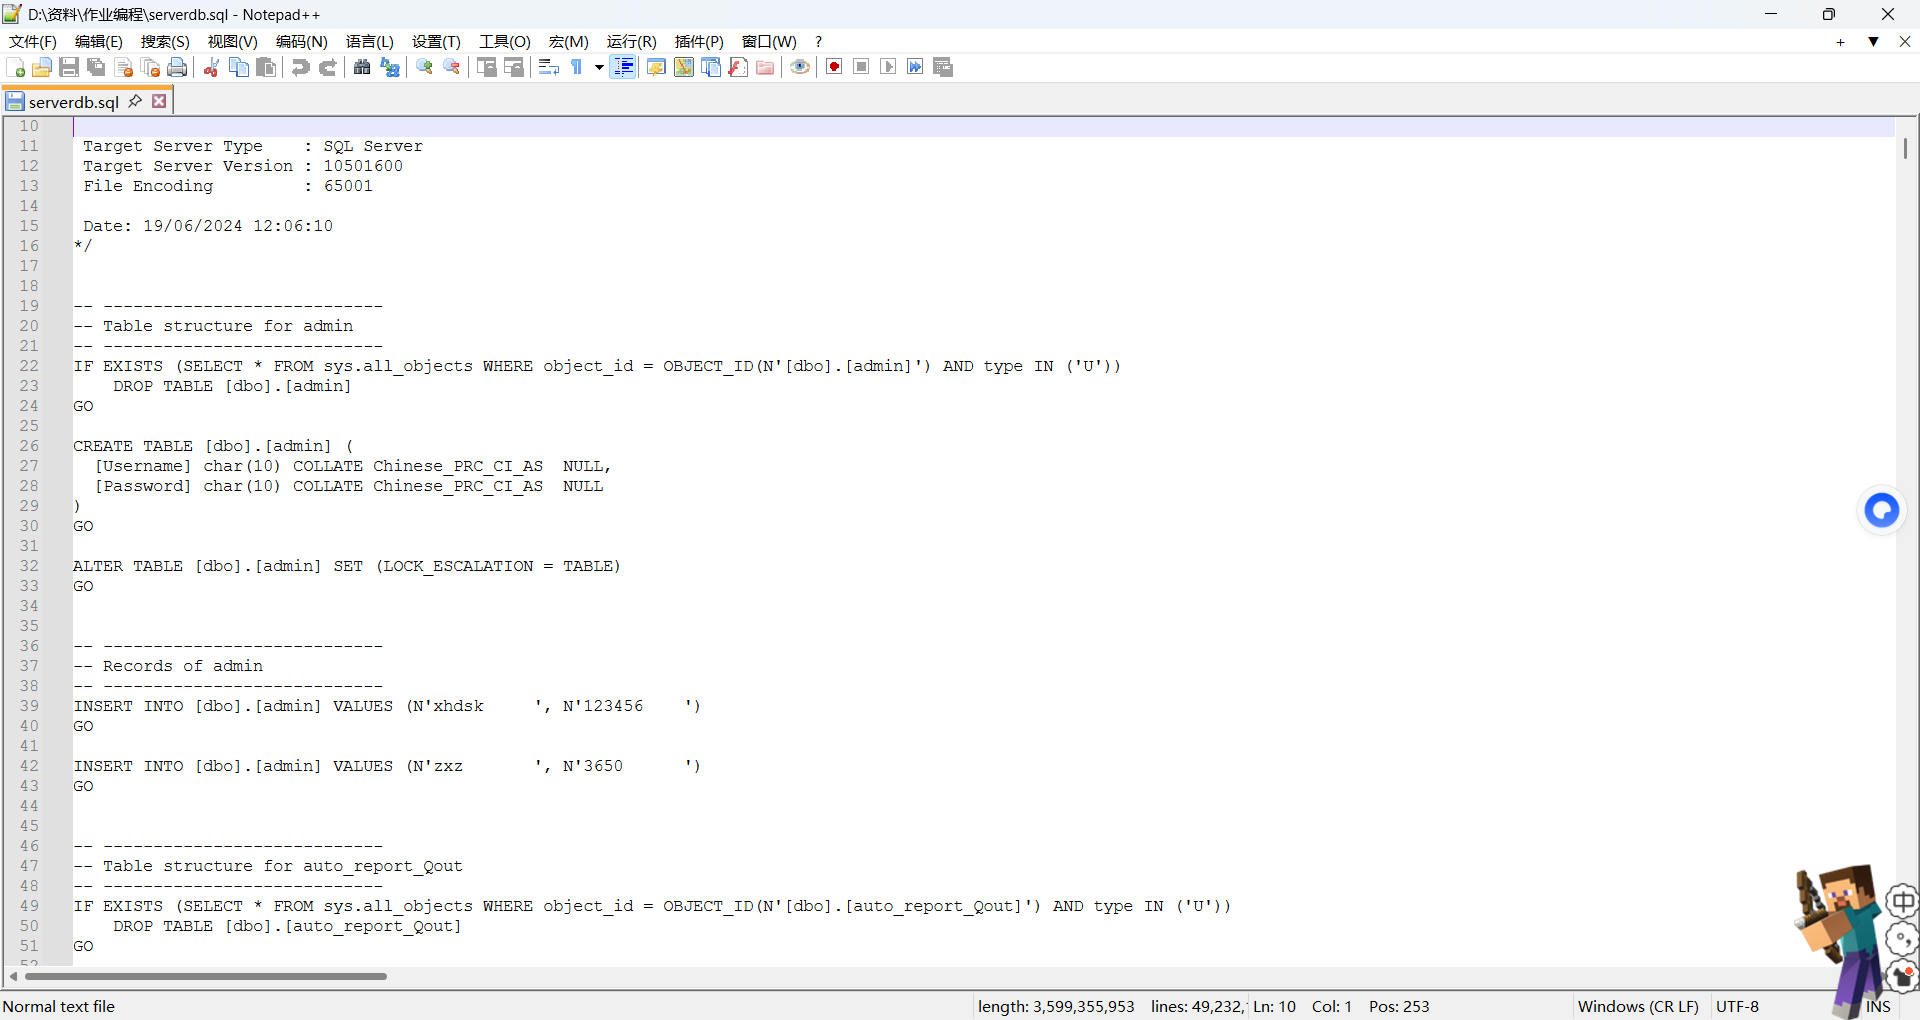Open the 插件(P) menu

[x=698, y=42]
